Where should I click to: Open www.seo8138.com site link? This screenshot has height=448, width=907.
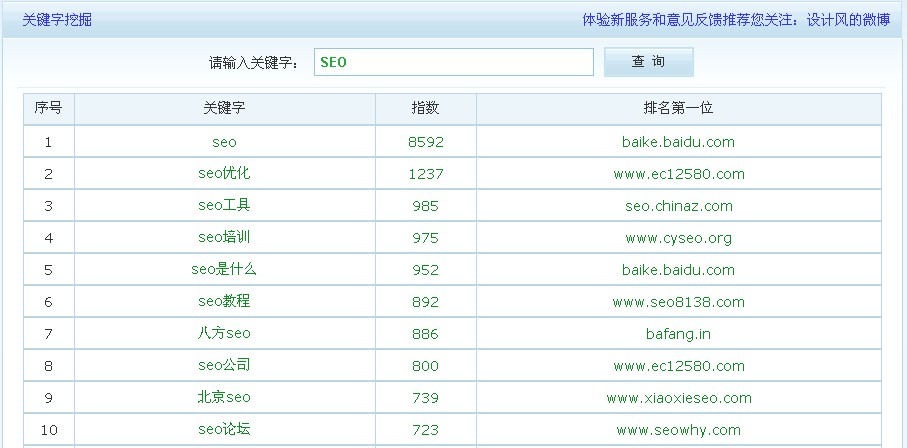click(x=679, y=302)
